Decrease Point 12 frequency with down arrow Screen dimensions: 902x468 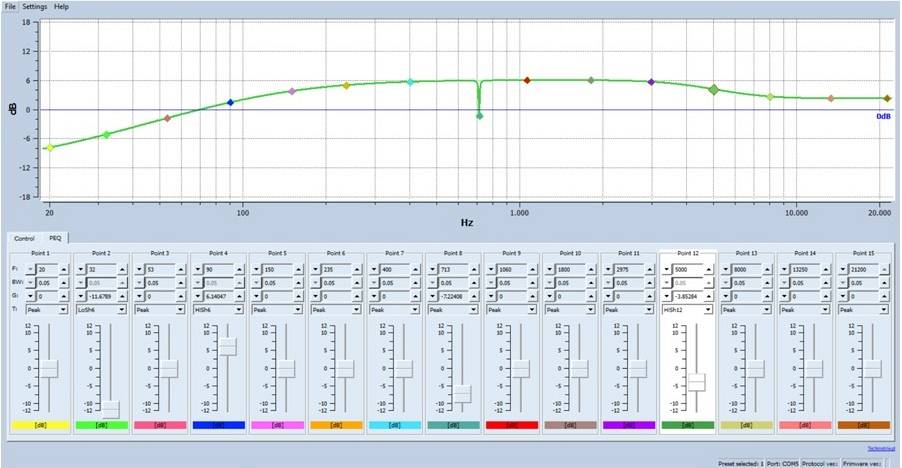click(x=667, y=270)
